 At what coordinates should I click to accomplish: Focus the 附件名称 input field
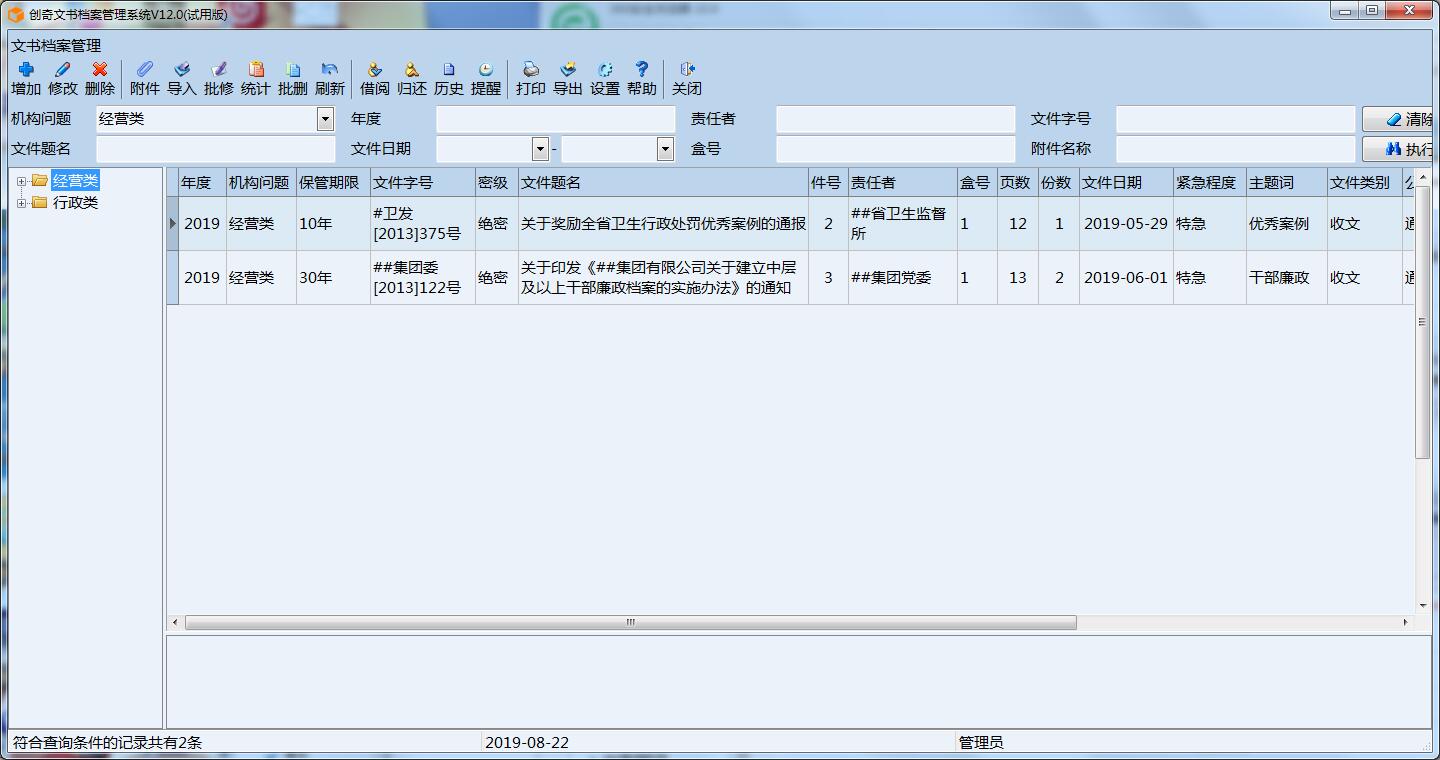point(1236,150)
